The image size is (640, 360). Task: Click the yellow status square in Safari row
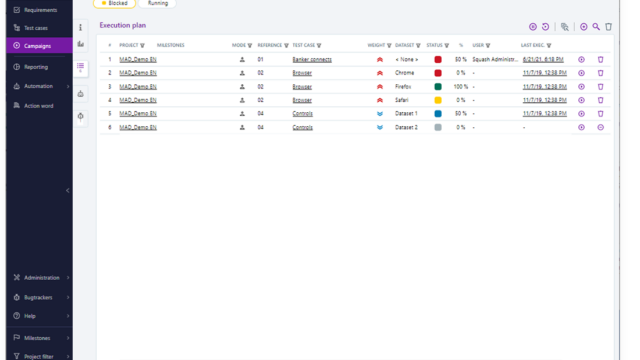coord(438,100)
